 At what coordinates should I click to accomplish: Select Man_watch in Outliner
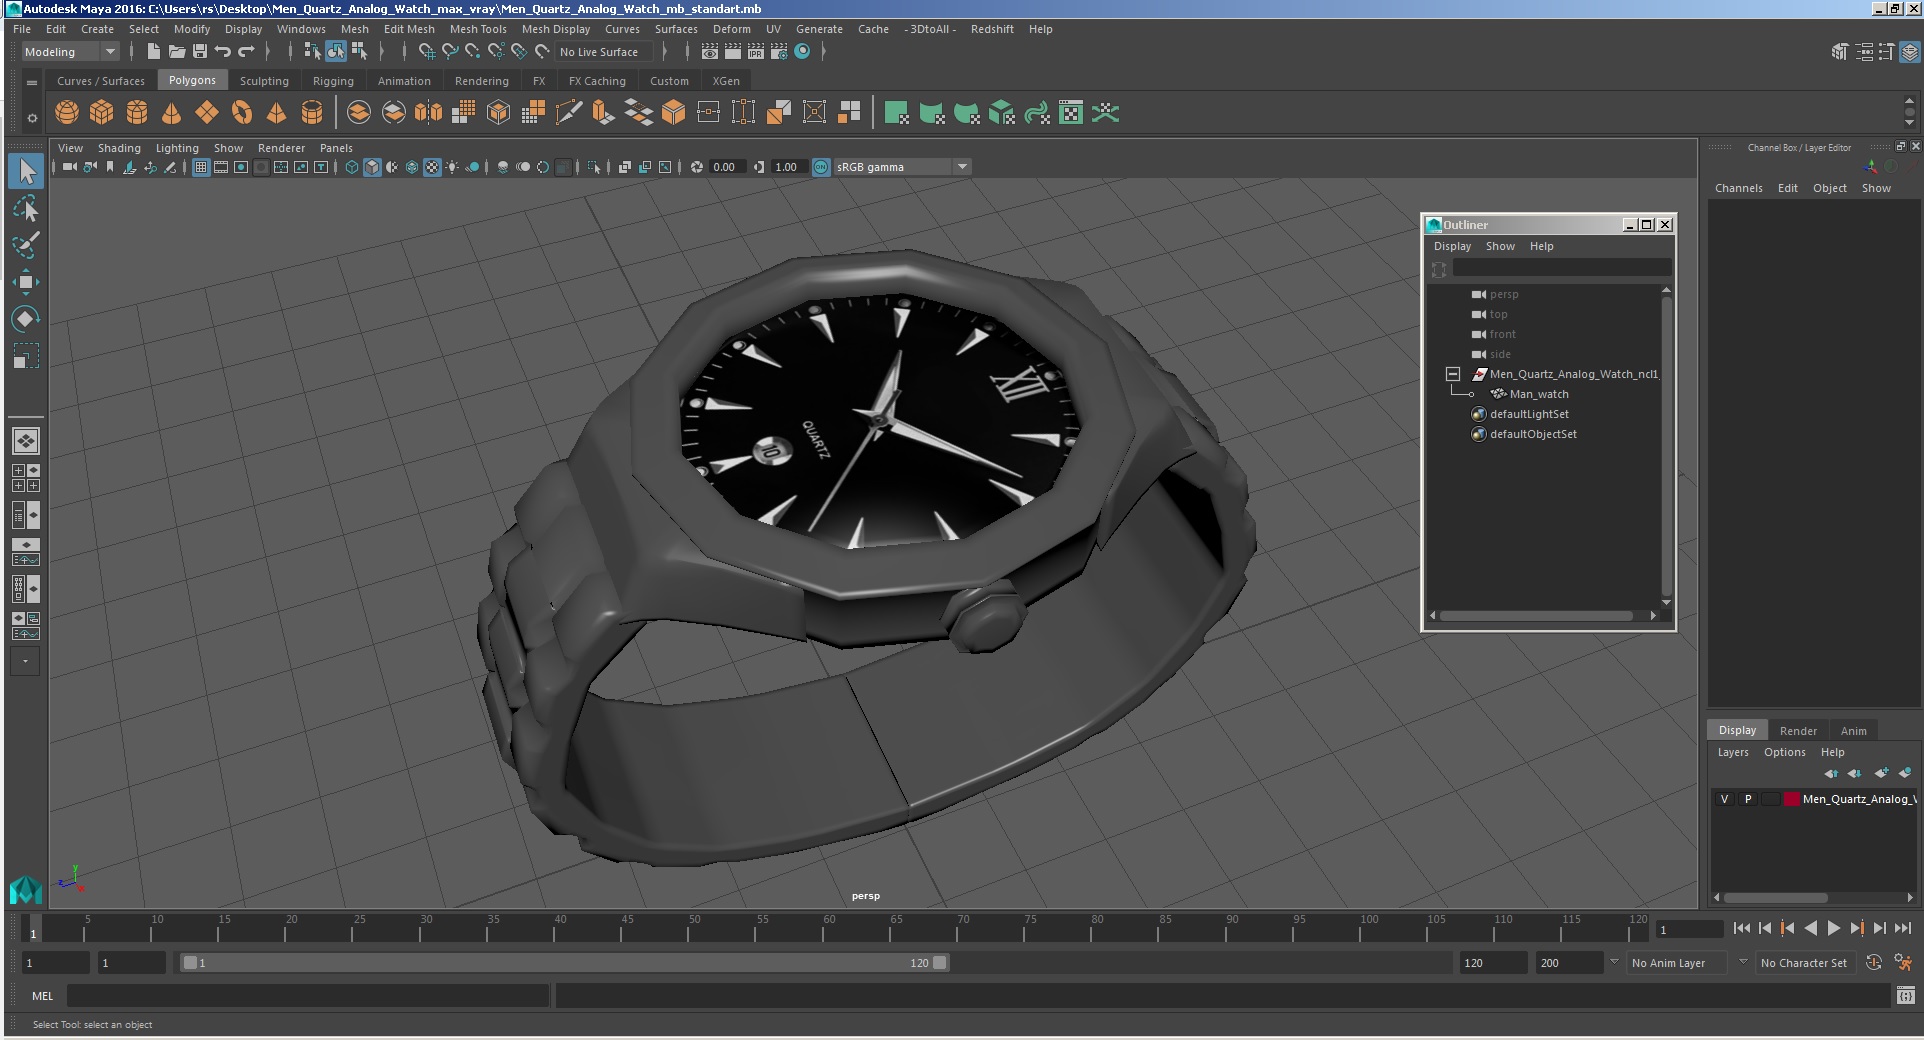pyautogui.click(x=1539, y=394)
